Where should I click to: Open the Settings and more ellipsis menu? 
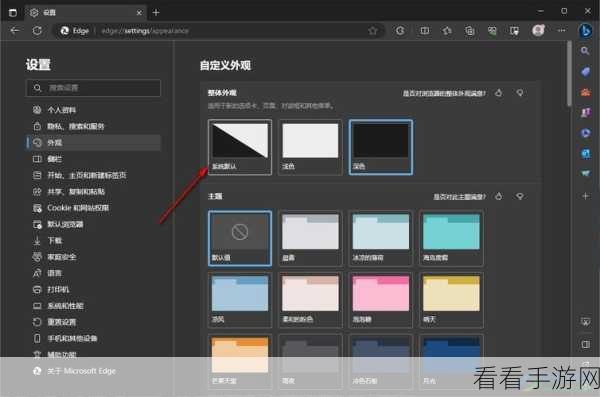click(561, 31)
